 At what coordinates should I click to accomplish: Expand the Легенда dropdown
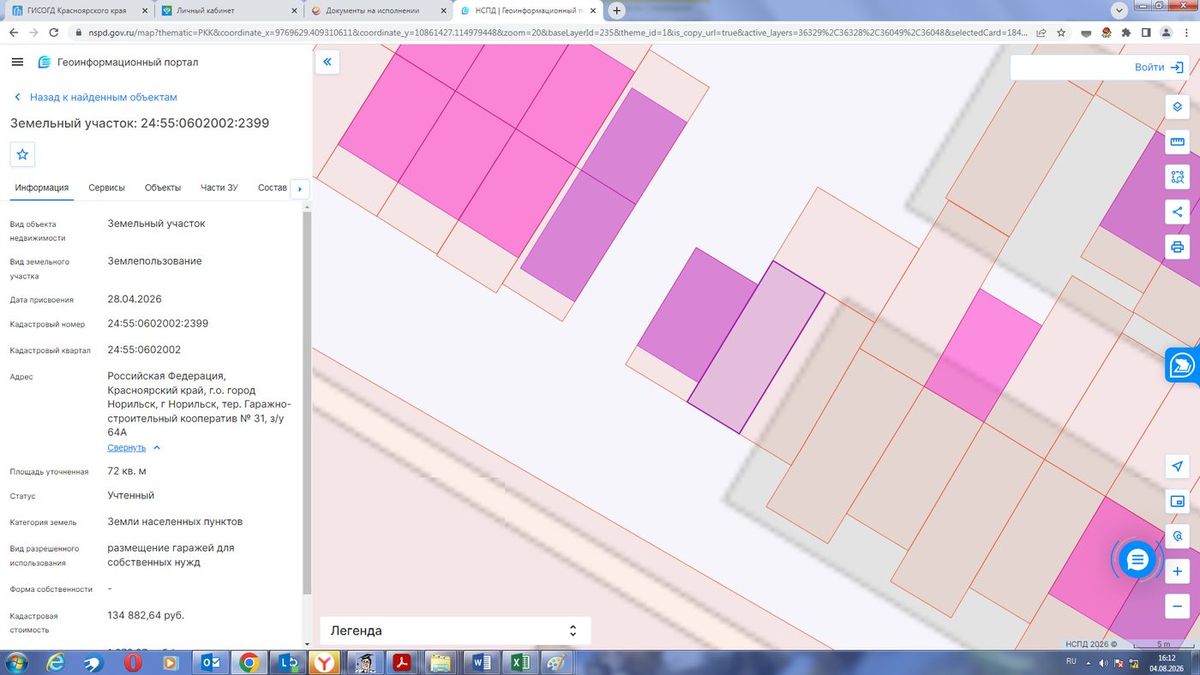coord(455,631)
